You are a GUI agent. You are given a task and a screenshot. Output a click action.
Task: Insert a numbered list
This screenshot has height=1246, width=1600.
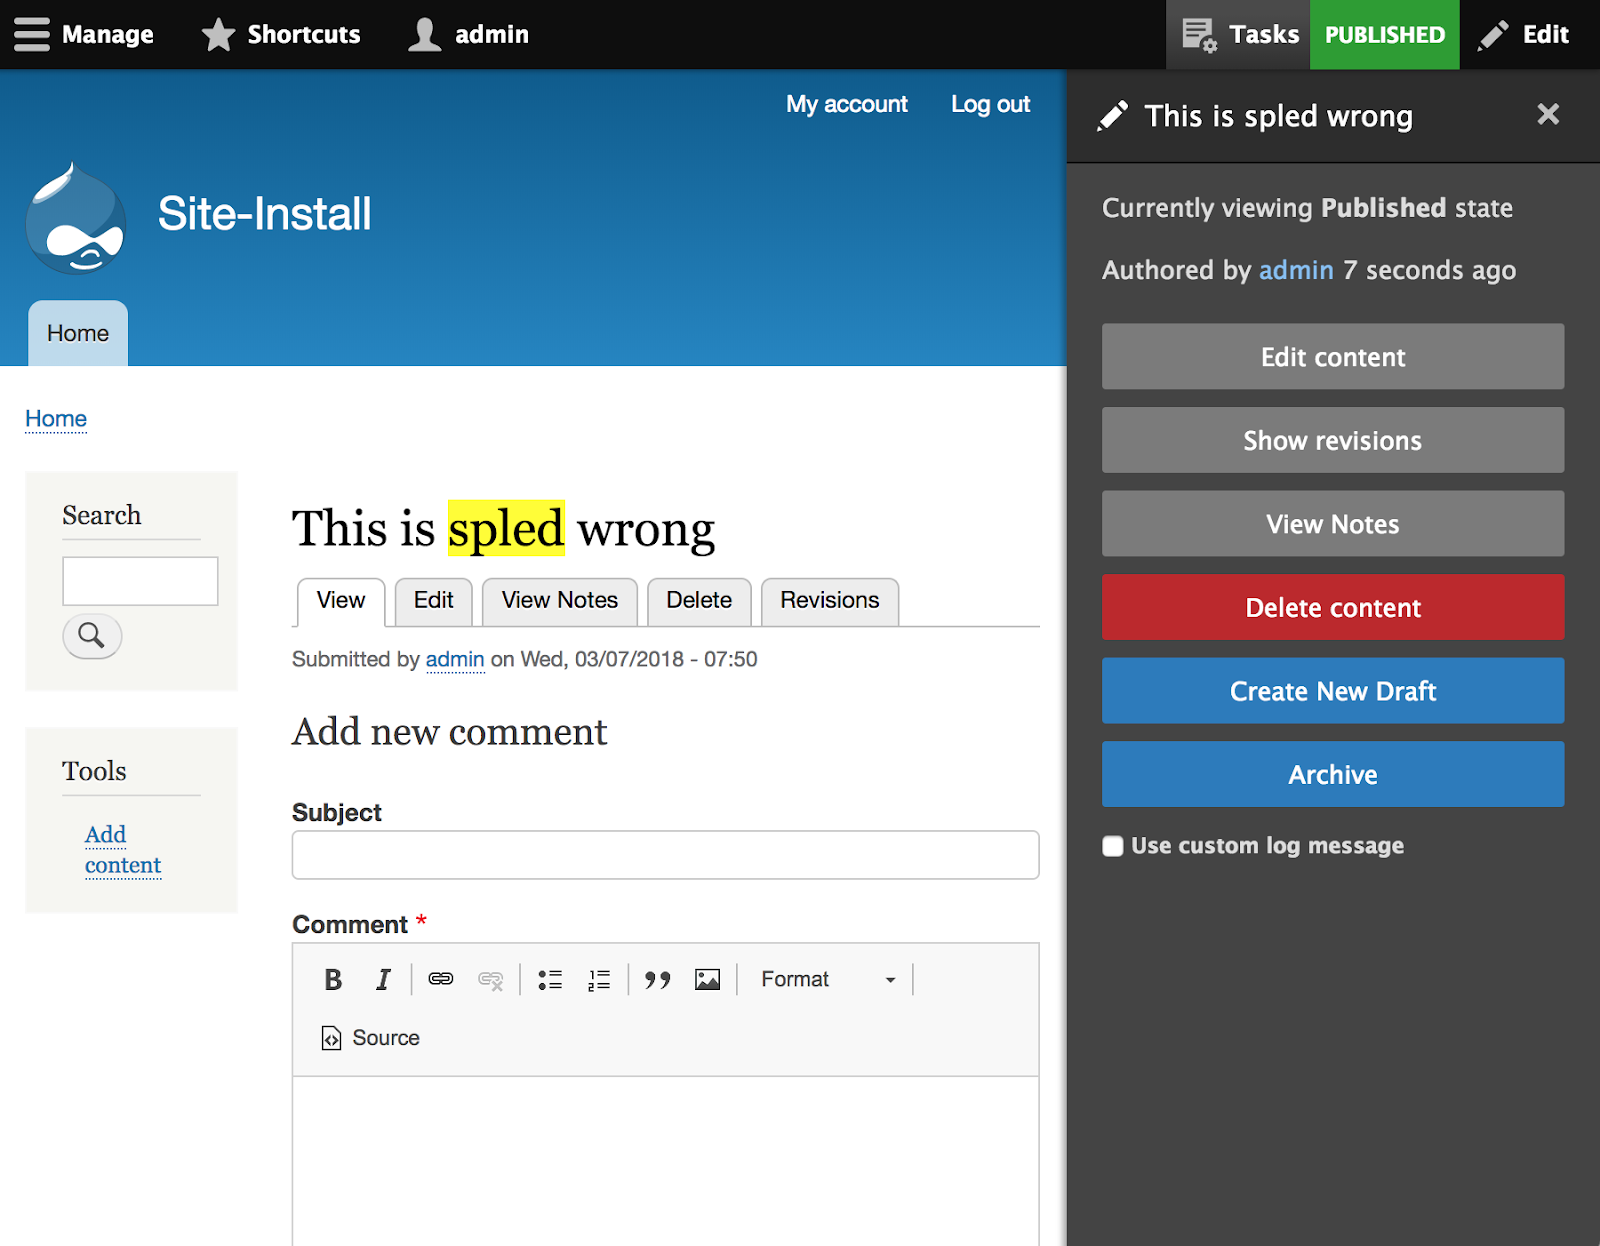[599, 980]
